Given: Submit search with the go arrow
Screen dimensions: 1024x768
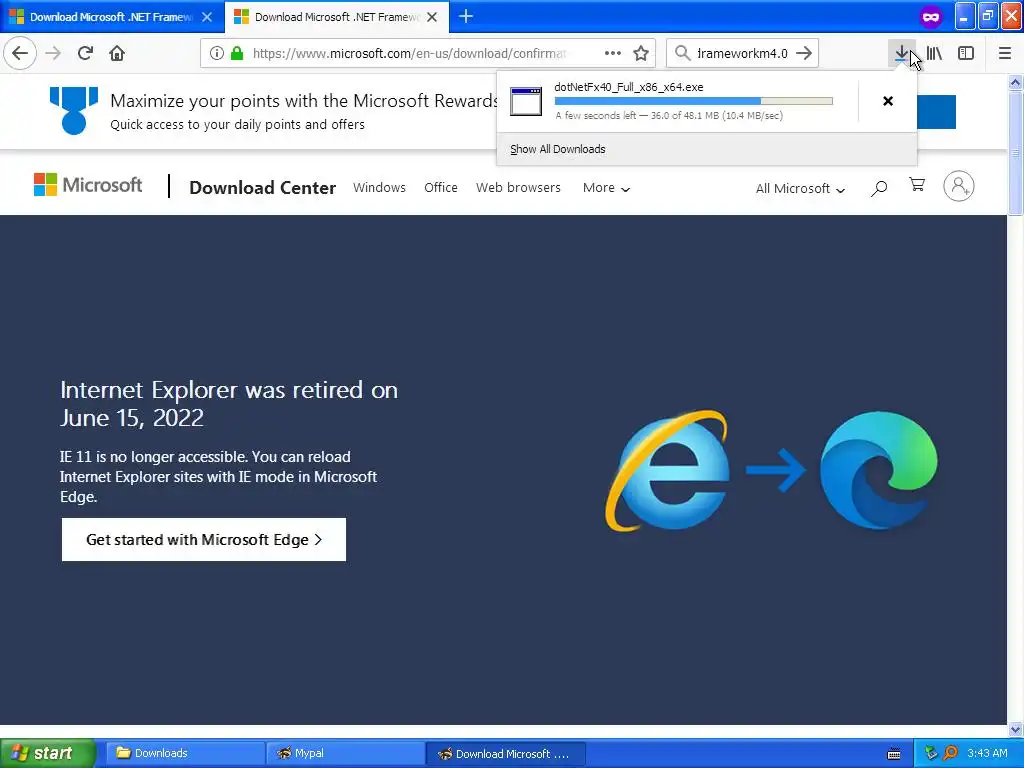Looking at the screenshot, I should coord(805,53).
